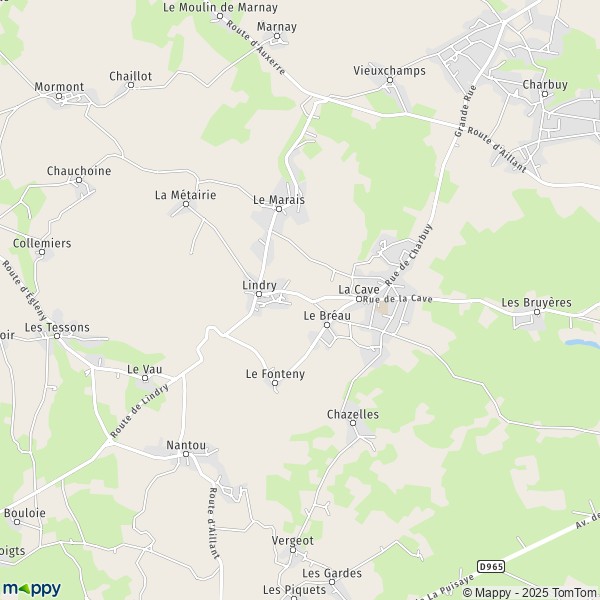Select the Nantou village marker
The width and height of the screenshot is (600, 600).
tap(186, 454)
